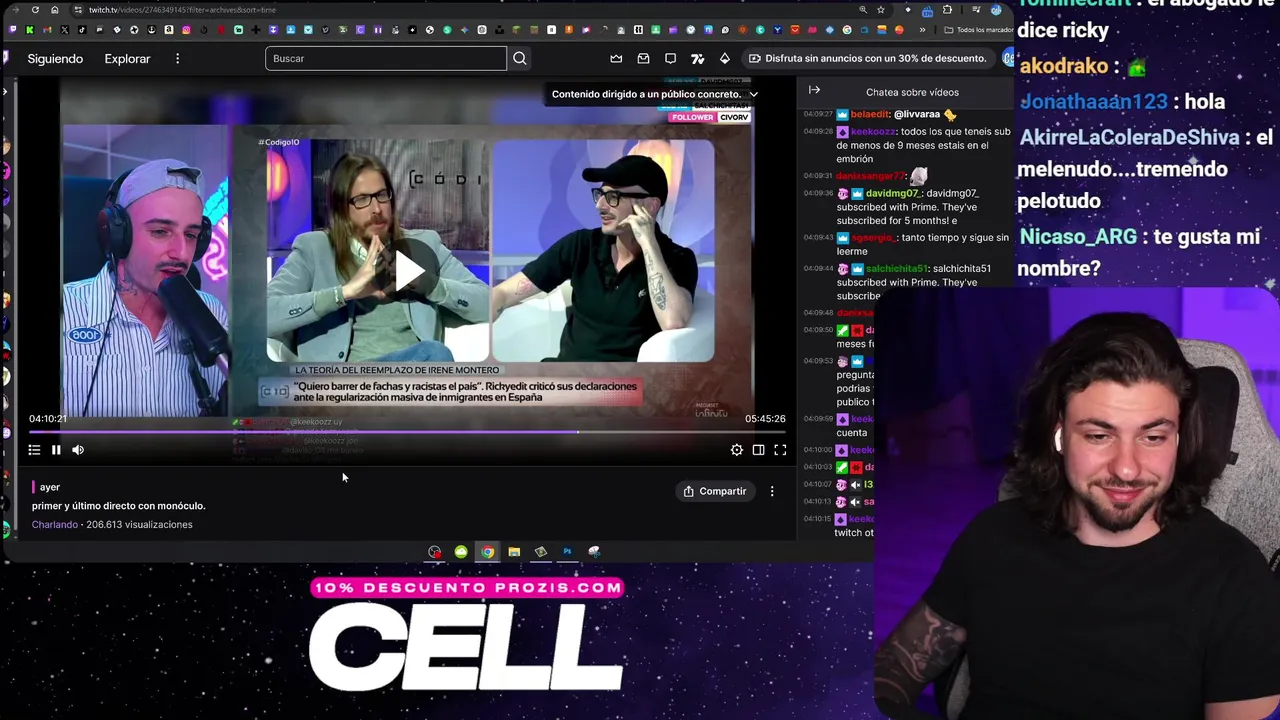The height and width of the screenshot is (720, 1280).
Task: Expand bookmarks bar overflow chevron
Action: click(x=922, y=30)
